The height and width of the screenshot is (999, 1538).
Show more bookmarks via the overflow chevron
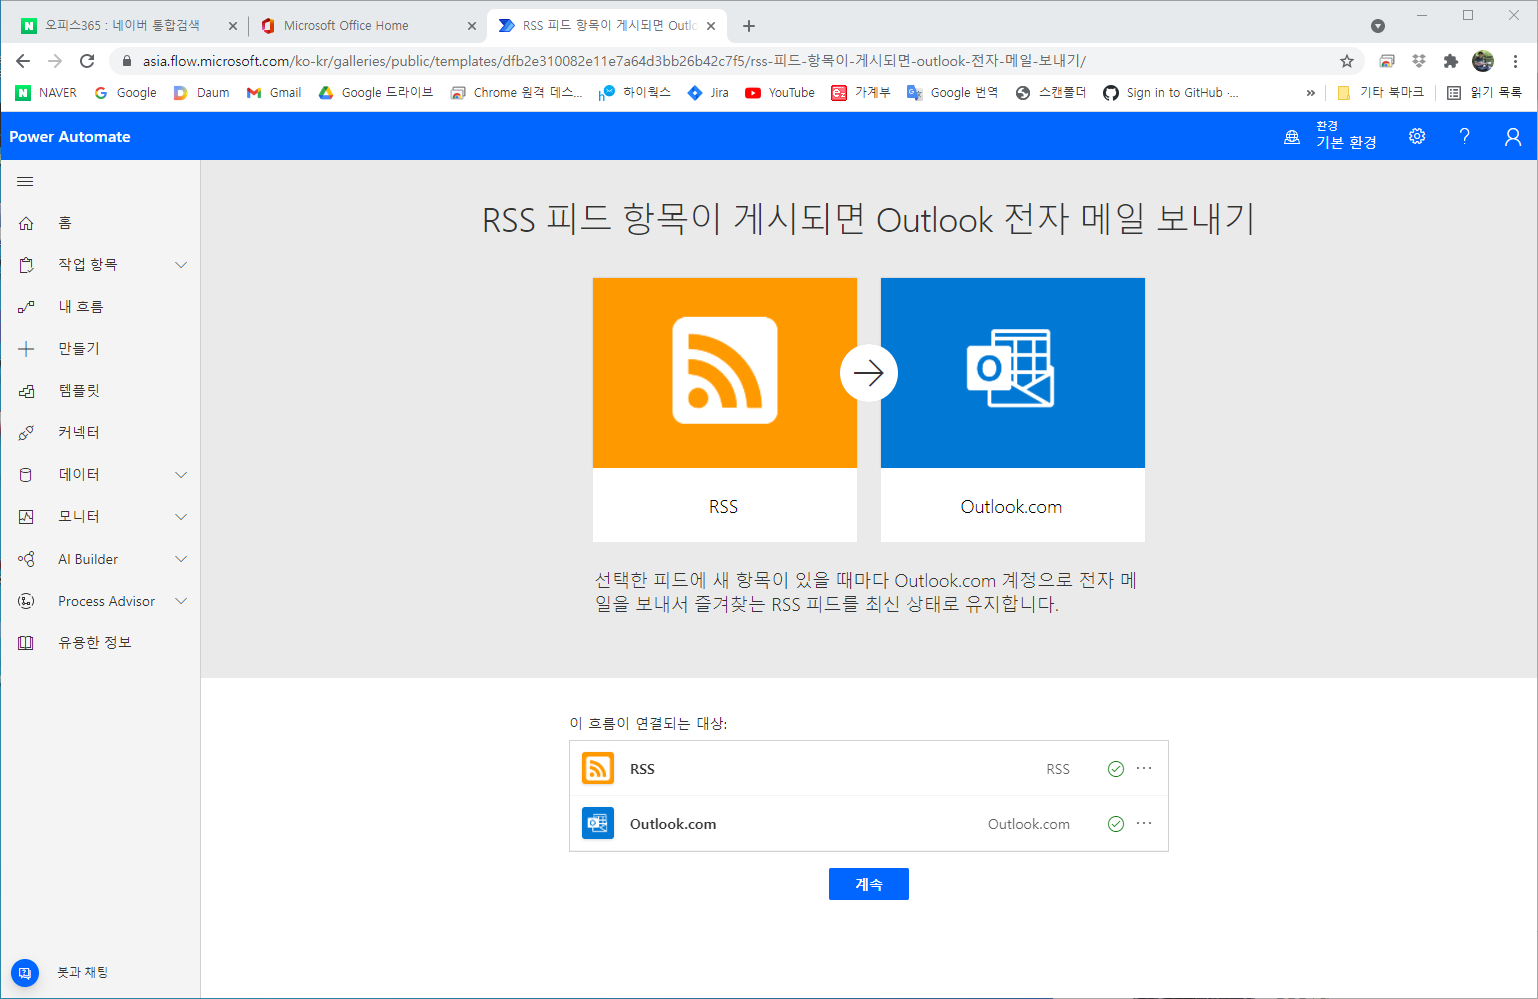pyautogui.click(x=1311, y=93)
